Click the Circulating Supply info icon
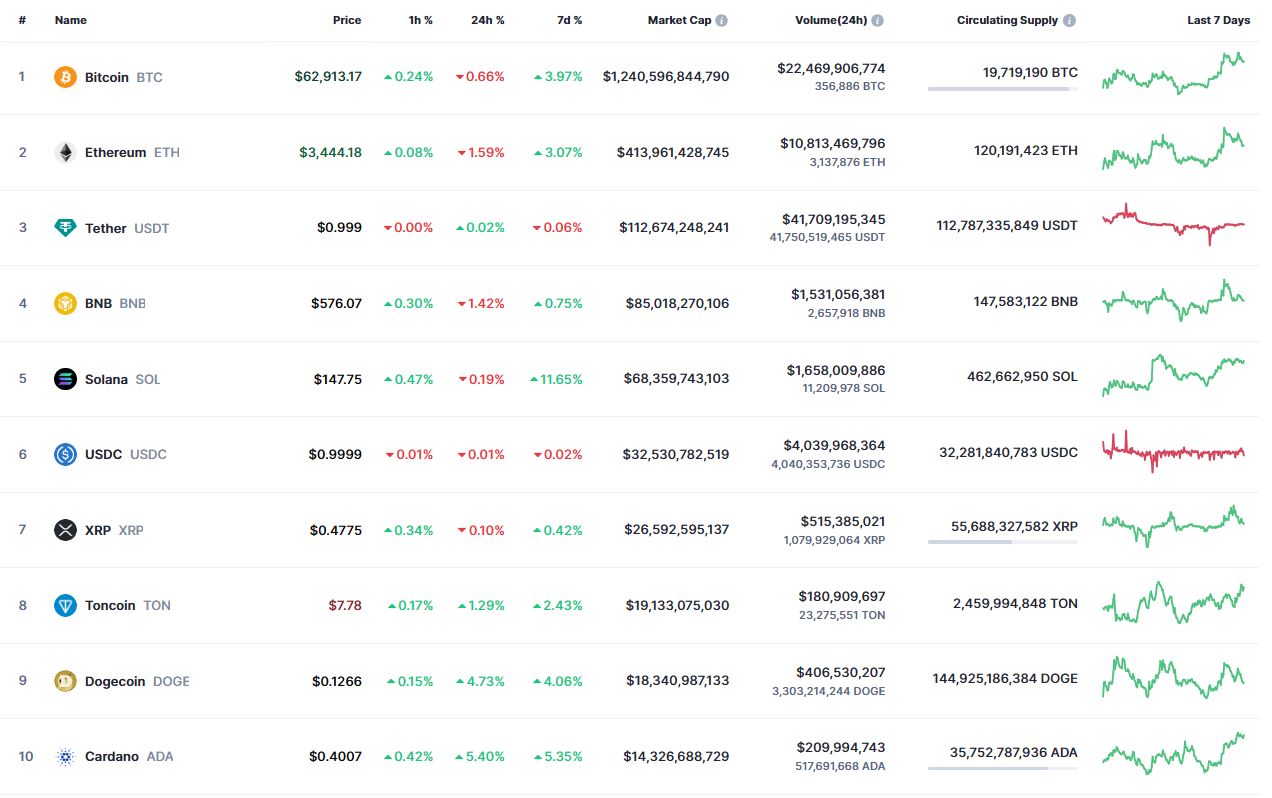The height and width of the screenshot is (798, 1272). 1070,20
